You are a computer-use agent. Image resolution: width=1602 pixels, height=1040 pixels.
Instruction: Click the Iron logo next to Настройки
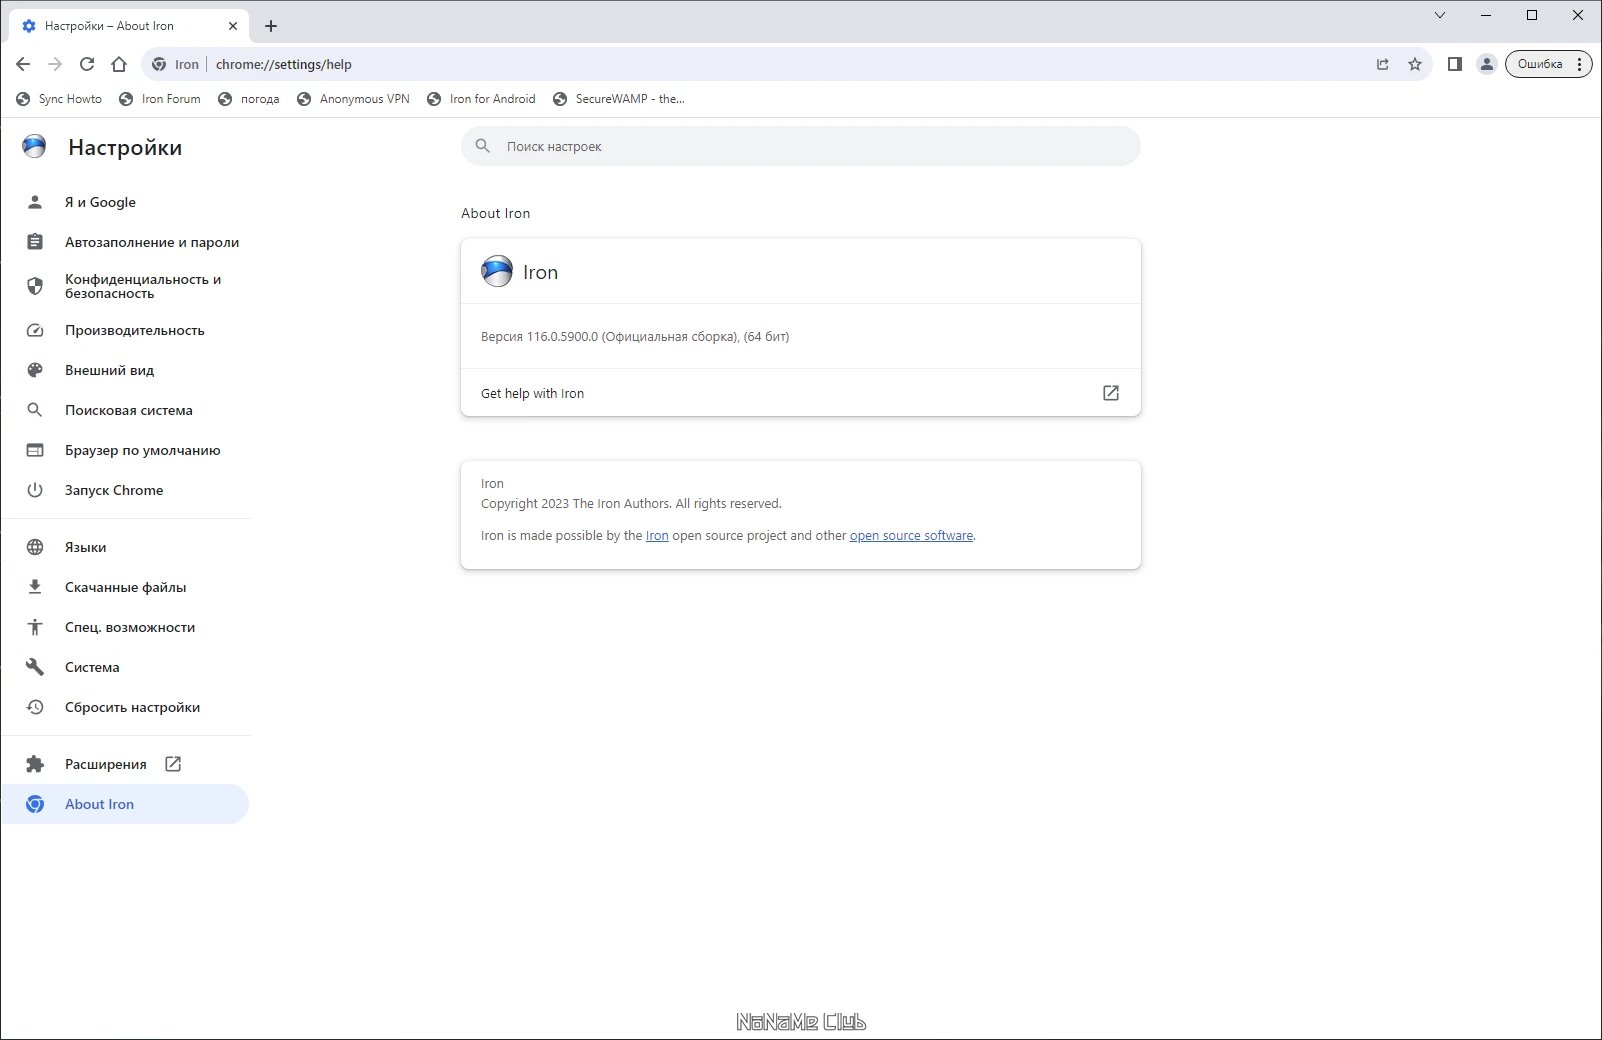[x=34, y=147]
